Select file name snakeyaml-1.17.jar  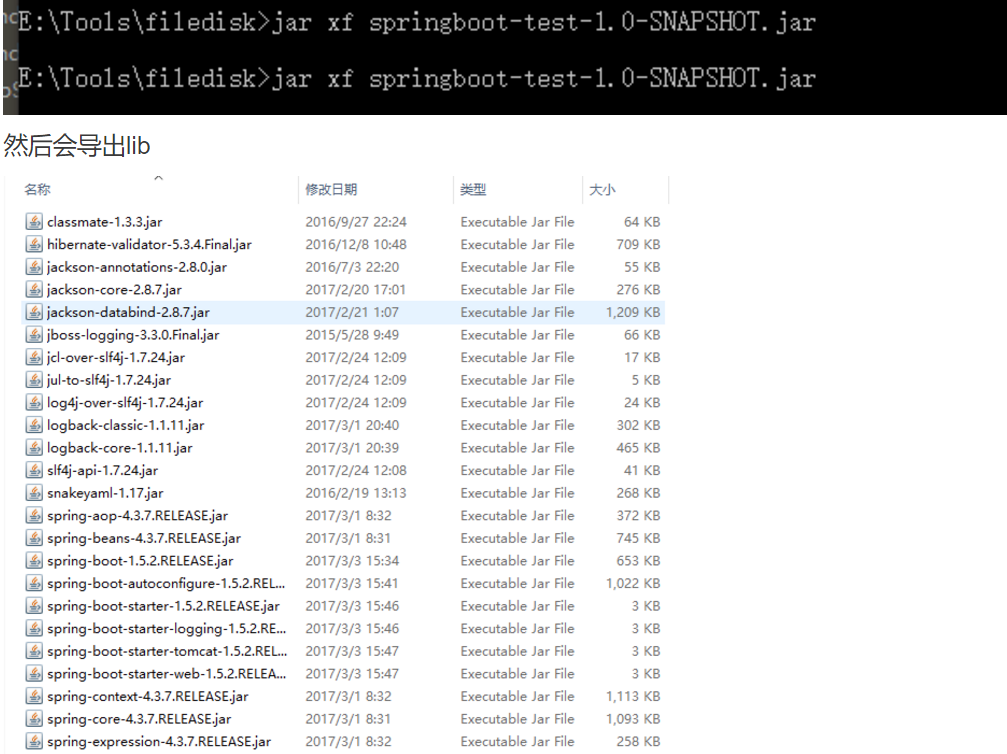coord(105,493)
